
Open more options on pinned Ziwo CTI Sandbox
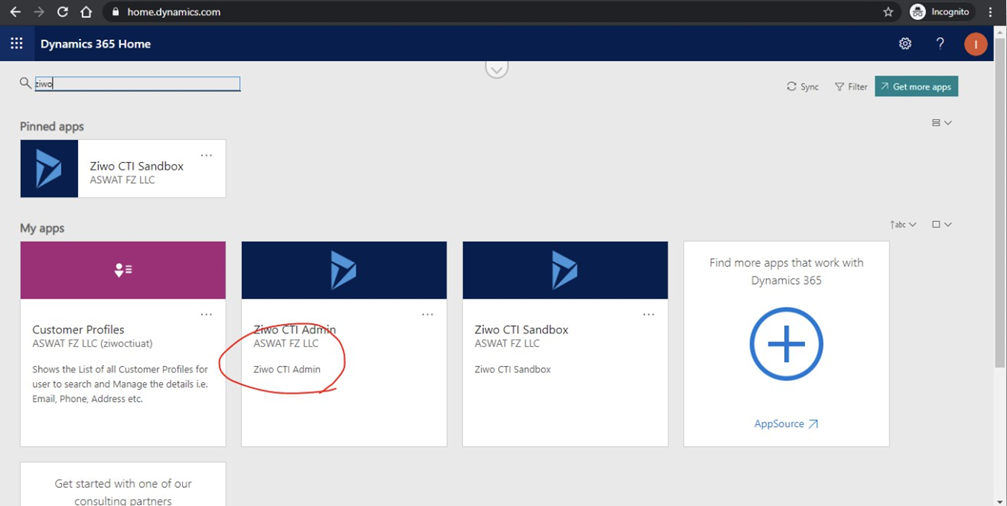[x=206, y=155]
